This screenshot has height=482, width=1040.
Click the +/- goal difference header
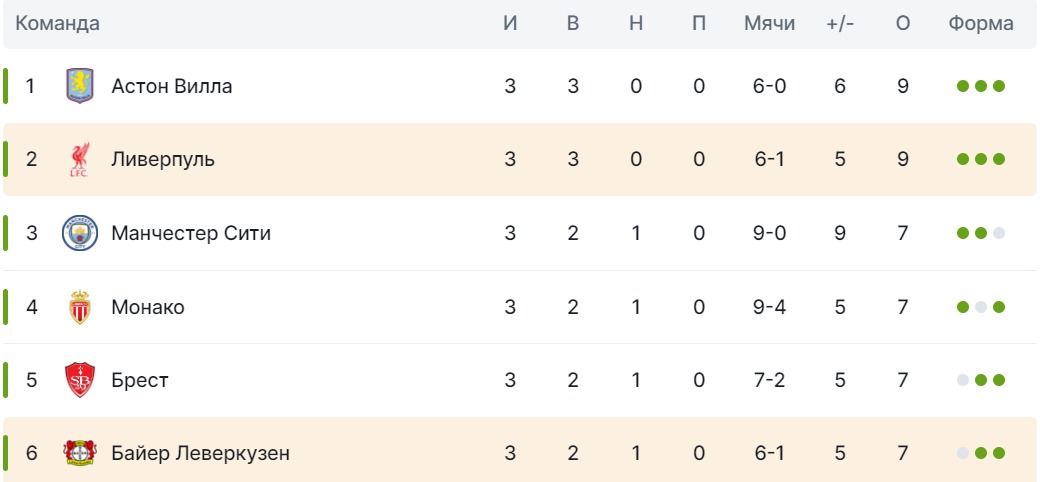point(840,24)
